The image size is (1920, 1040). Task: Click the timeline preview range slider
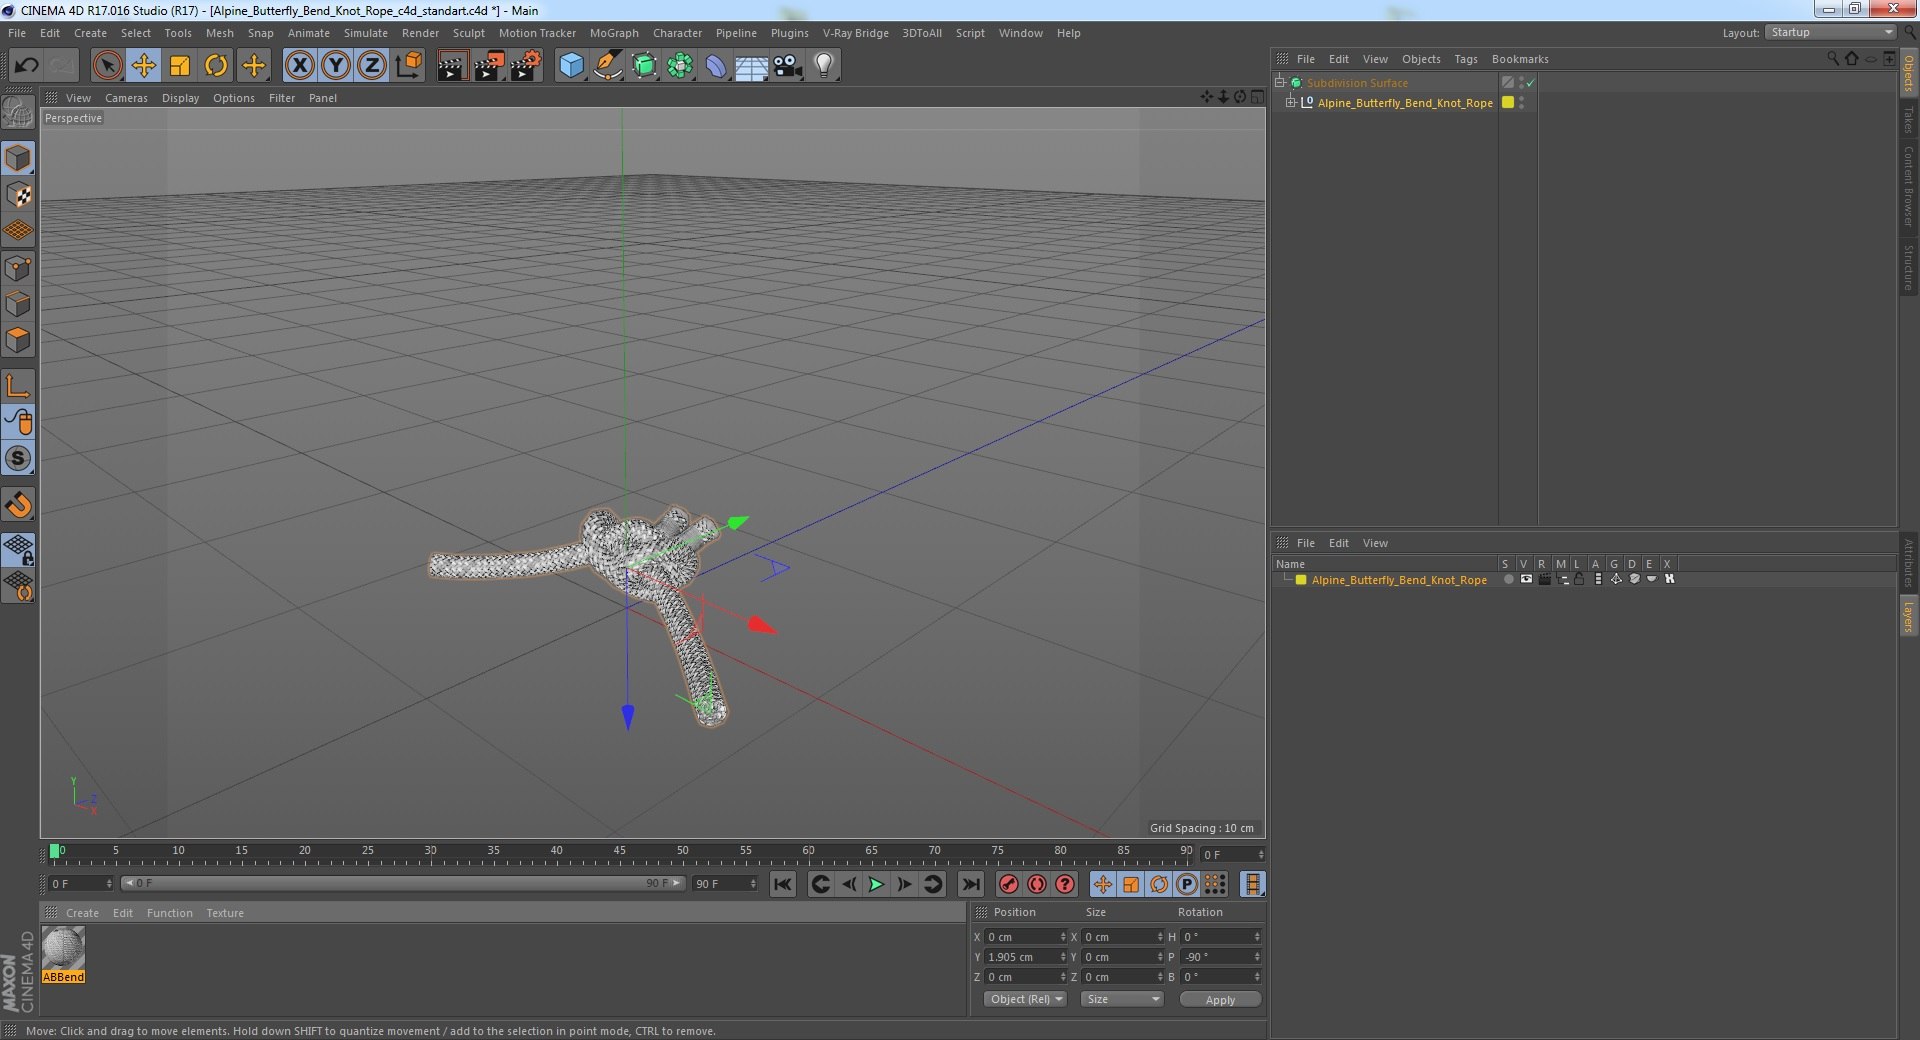pyautogui.click(x=403, y=883)
